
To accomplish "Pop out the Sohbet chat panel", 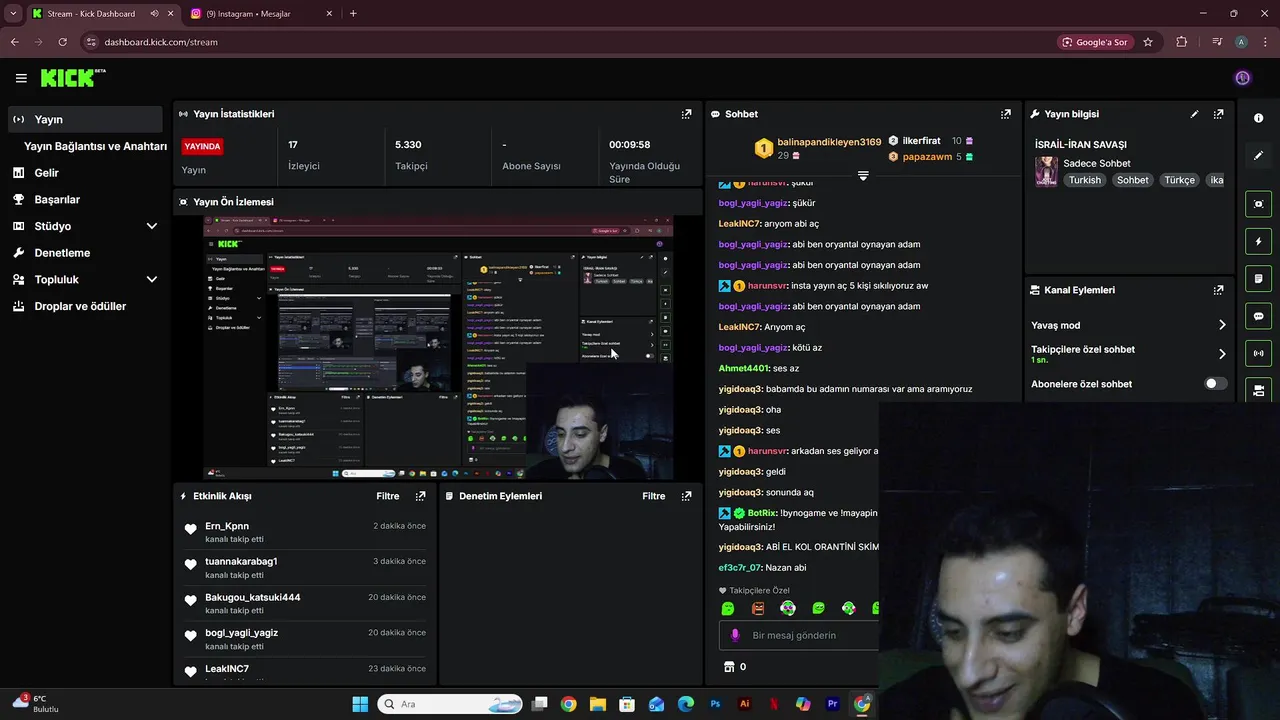I will [x=1006, y=114].
